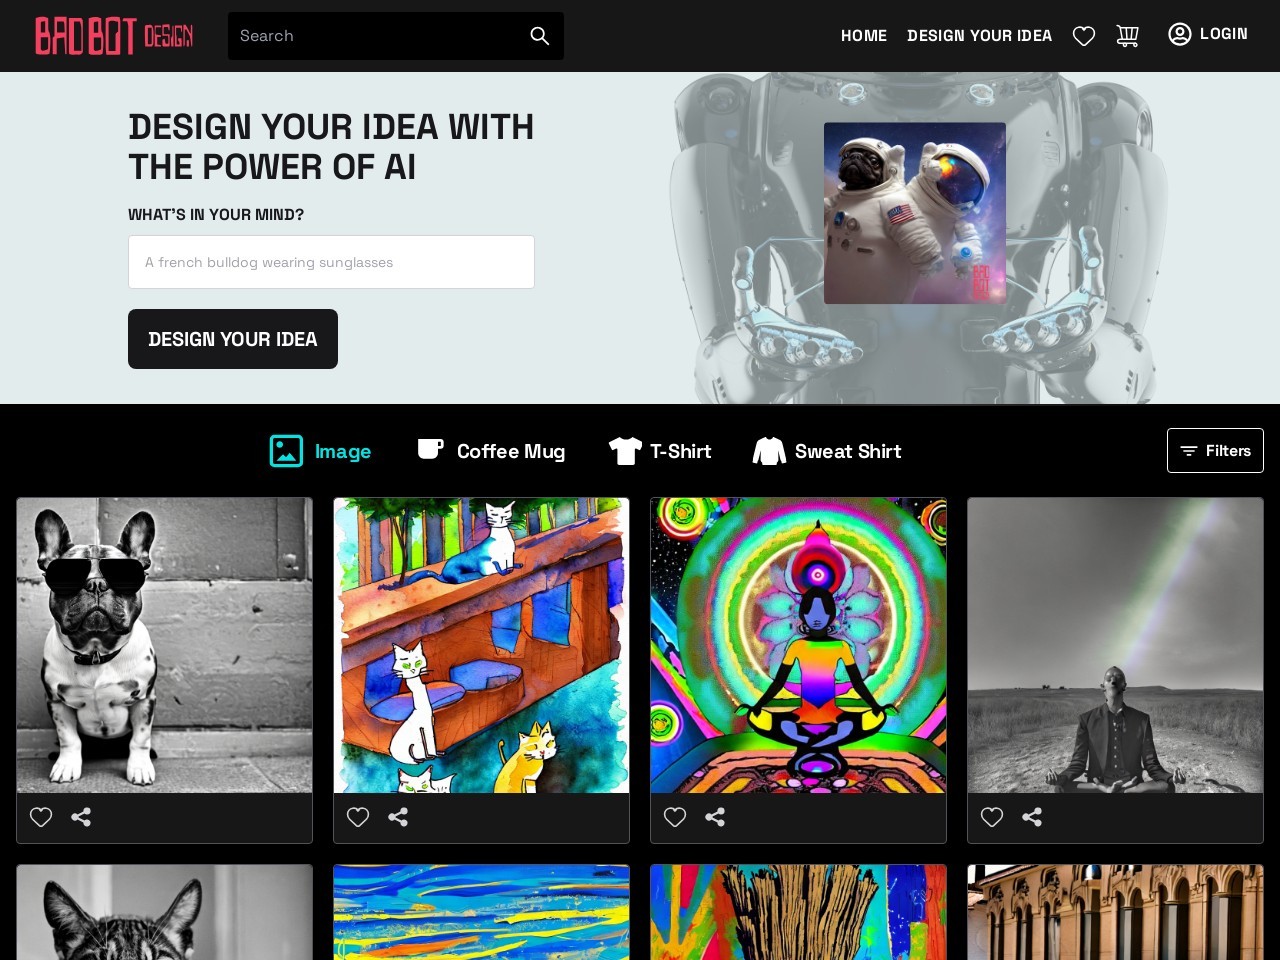Open the astronaut pug preview image

915,213
